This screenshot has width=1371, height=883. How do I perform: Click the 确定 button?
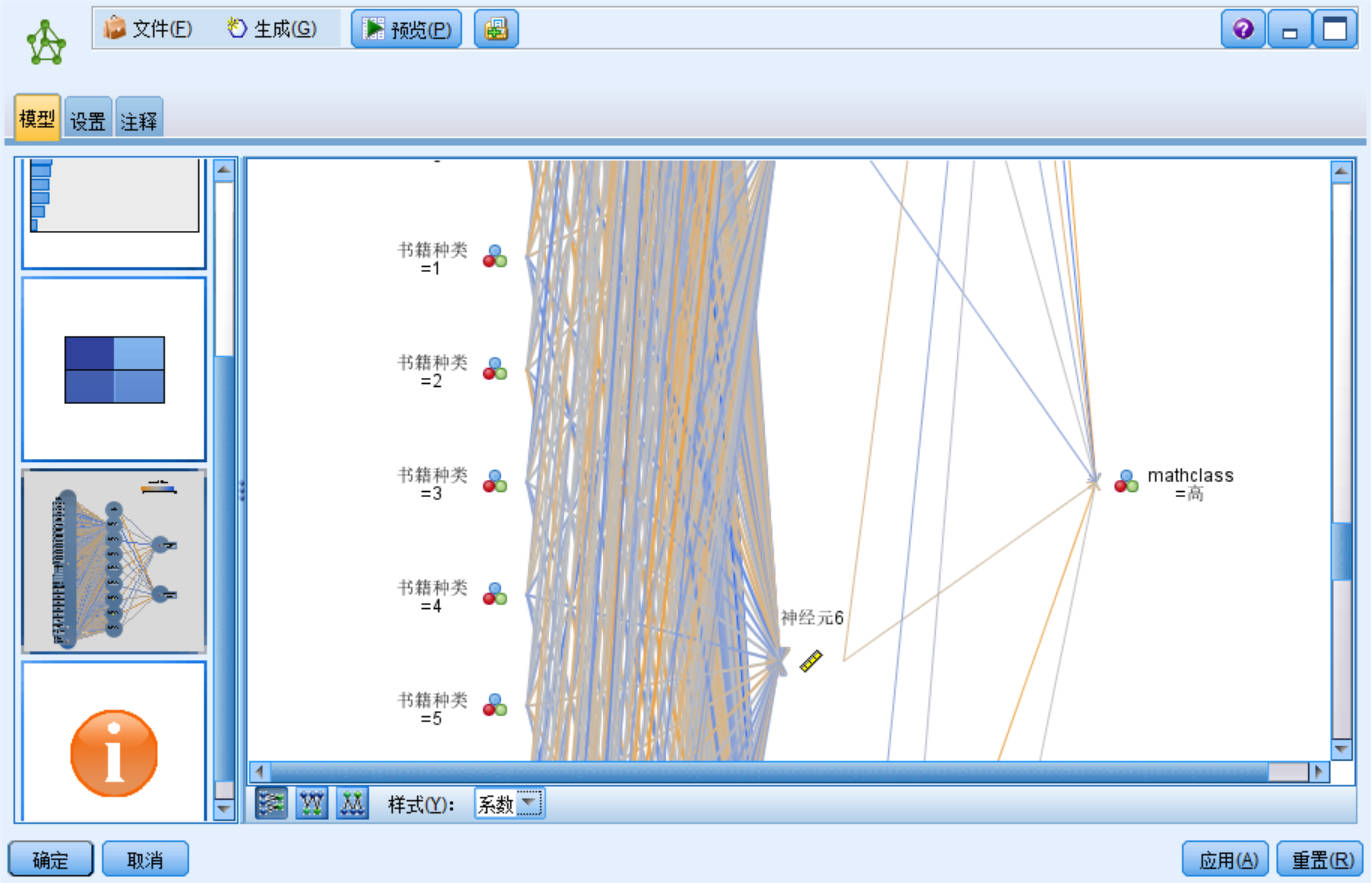pyautogui.click(x=51, y=859)
